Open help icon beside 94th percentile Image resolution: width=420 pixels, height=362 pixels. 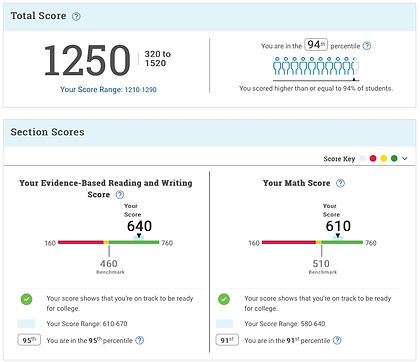point(367,46)
